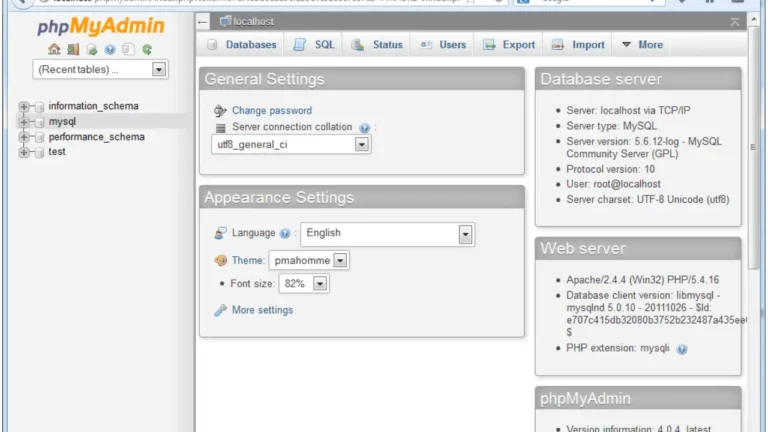Click the help icon beside PHP extension mysqli

(x=682, y=349)
